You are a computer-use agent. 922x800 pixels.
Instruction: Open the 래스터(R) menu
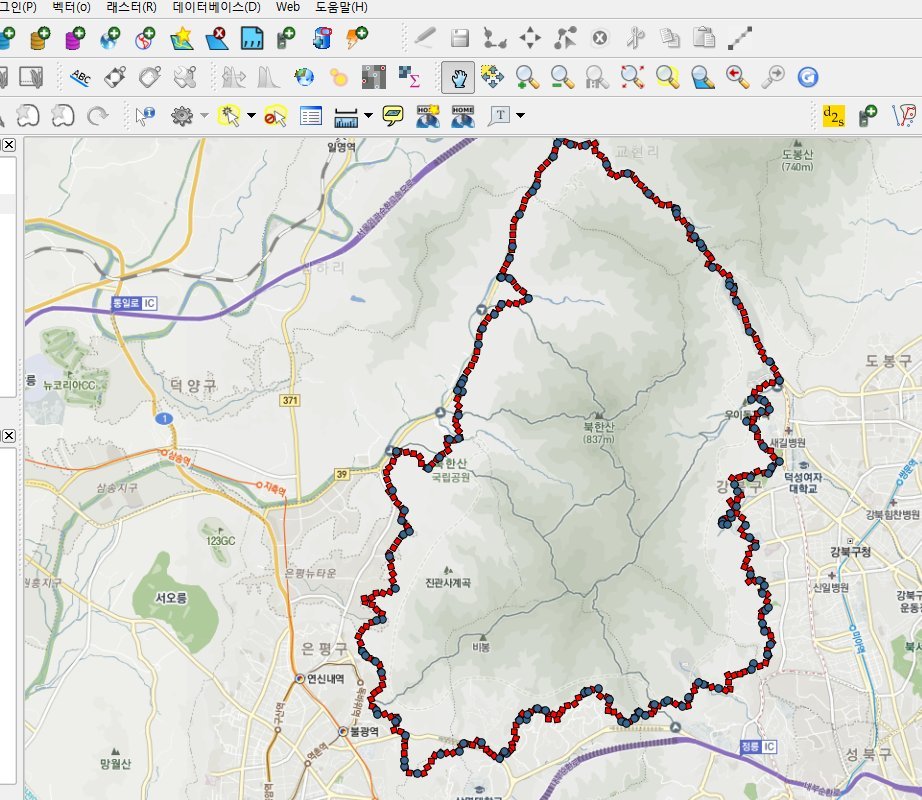pos(131,7)
